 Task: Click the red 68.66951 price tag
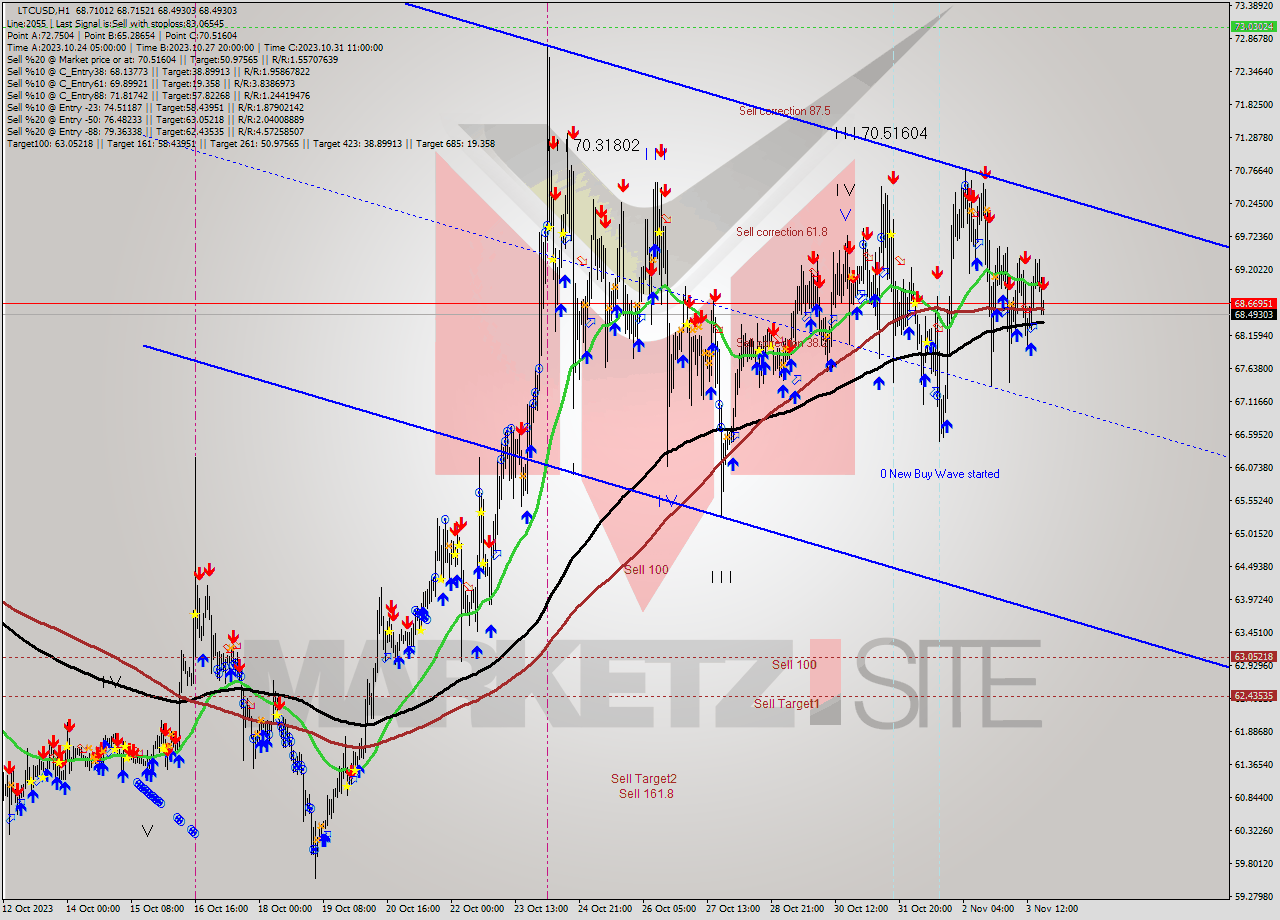click(1253, 303)
